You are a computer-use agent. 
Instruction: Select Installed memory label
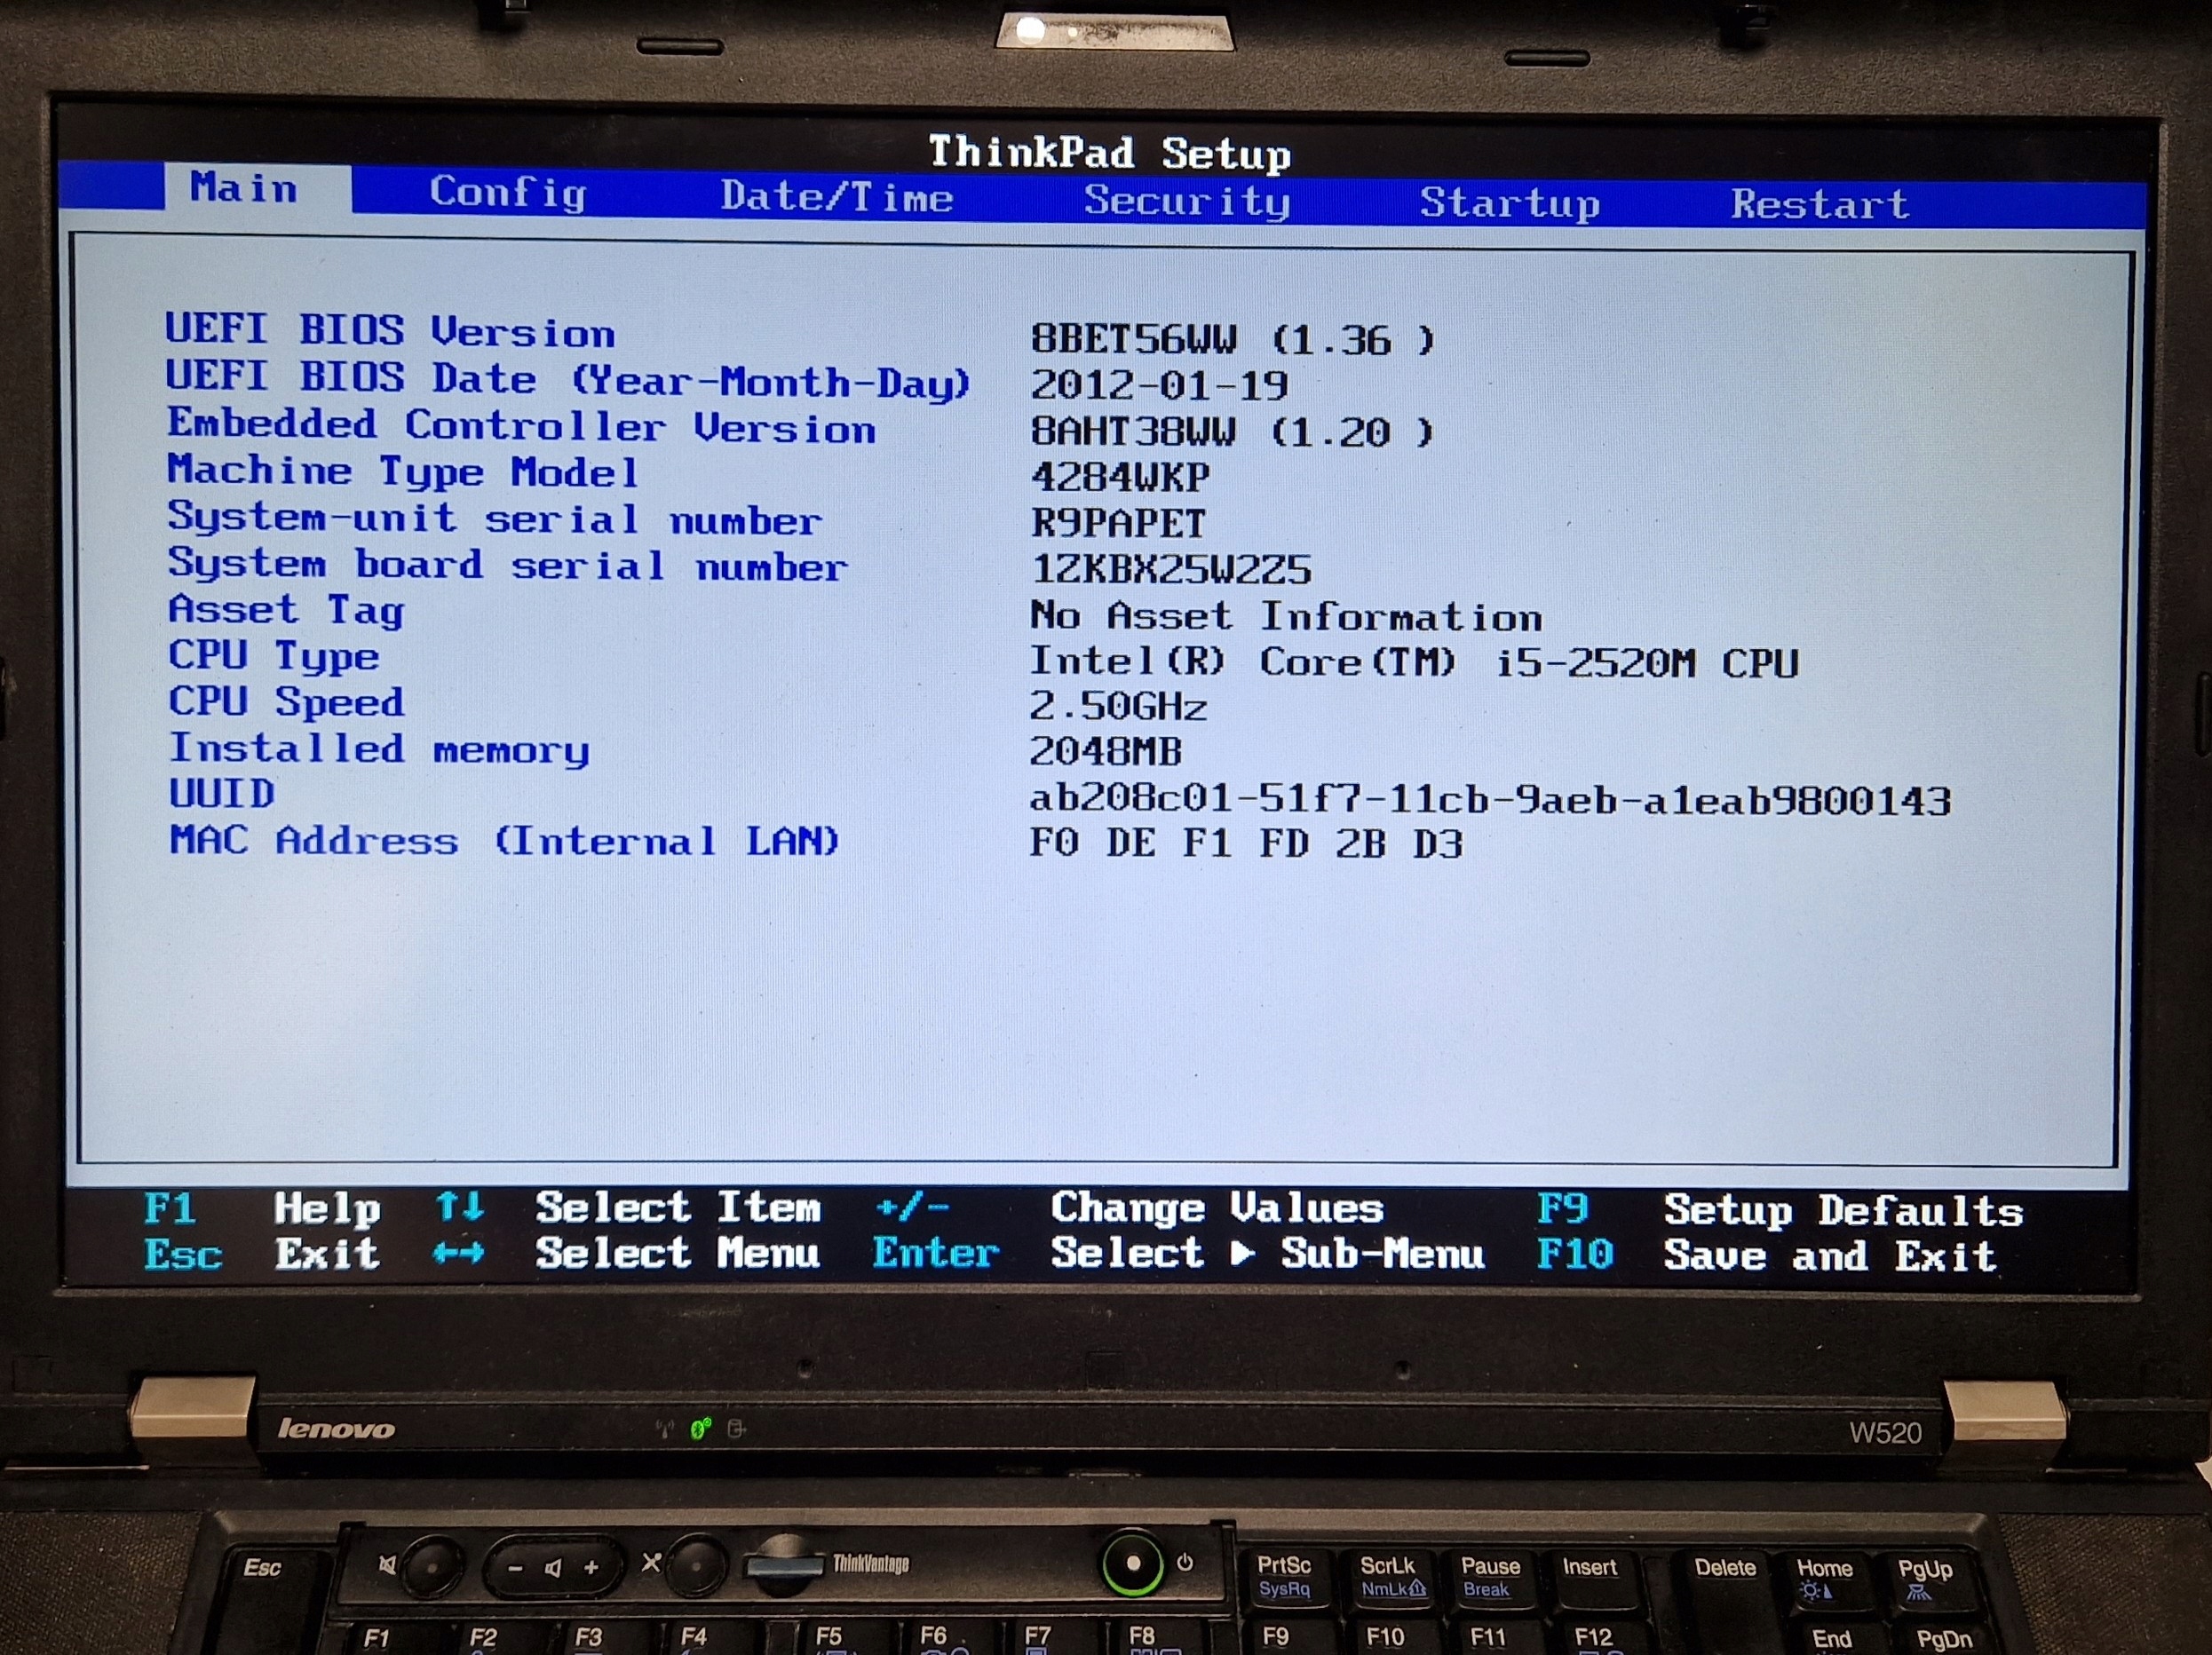click(x=379, y=749)
